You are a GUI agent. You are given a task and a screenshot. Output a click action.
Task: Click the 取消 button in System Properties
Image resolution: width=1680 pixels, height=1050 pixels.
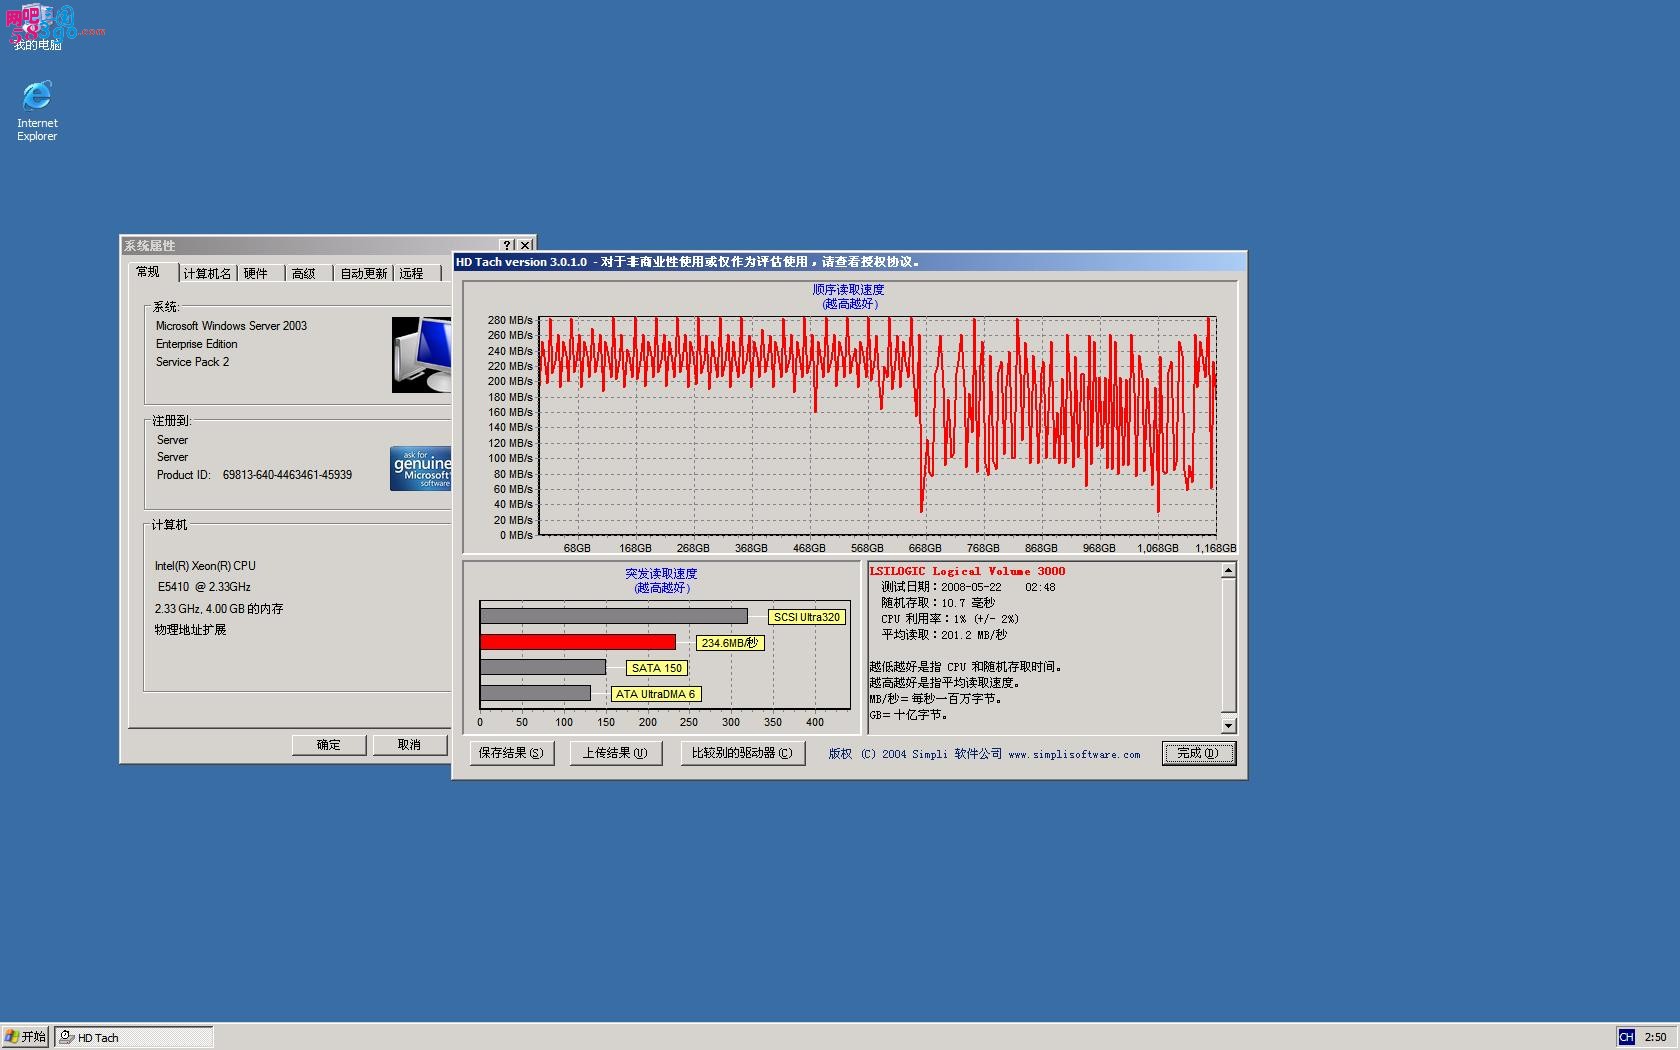(409, 745)
